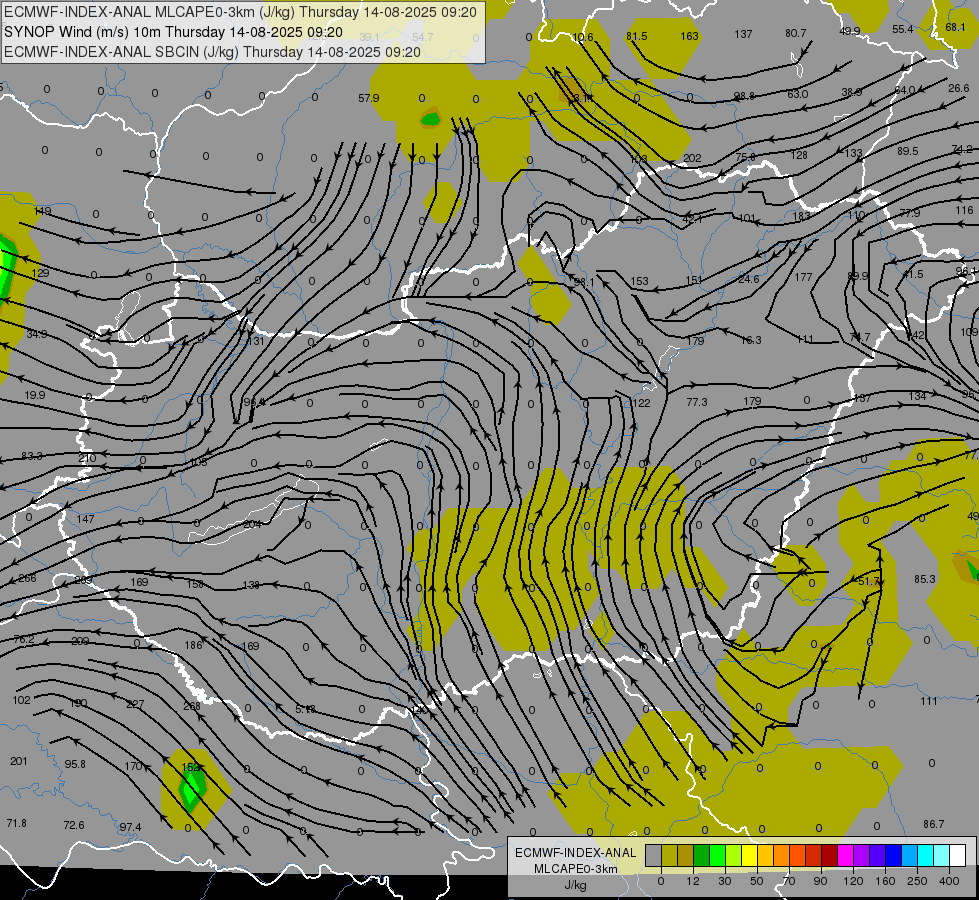
Task: Click the map value 95.8
Action: pos(75,764)
